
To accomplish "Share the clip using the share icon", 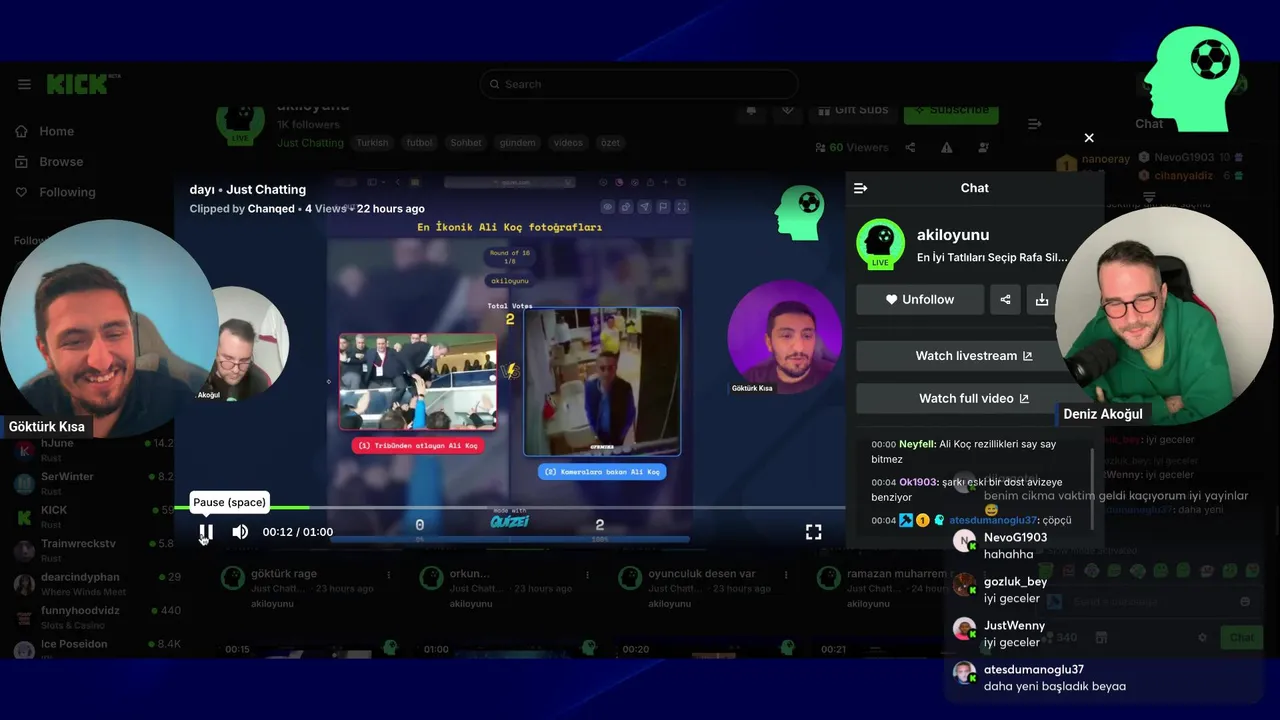I will (x=1005, y=299).
